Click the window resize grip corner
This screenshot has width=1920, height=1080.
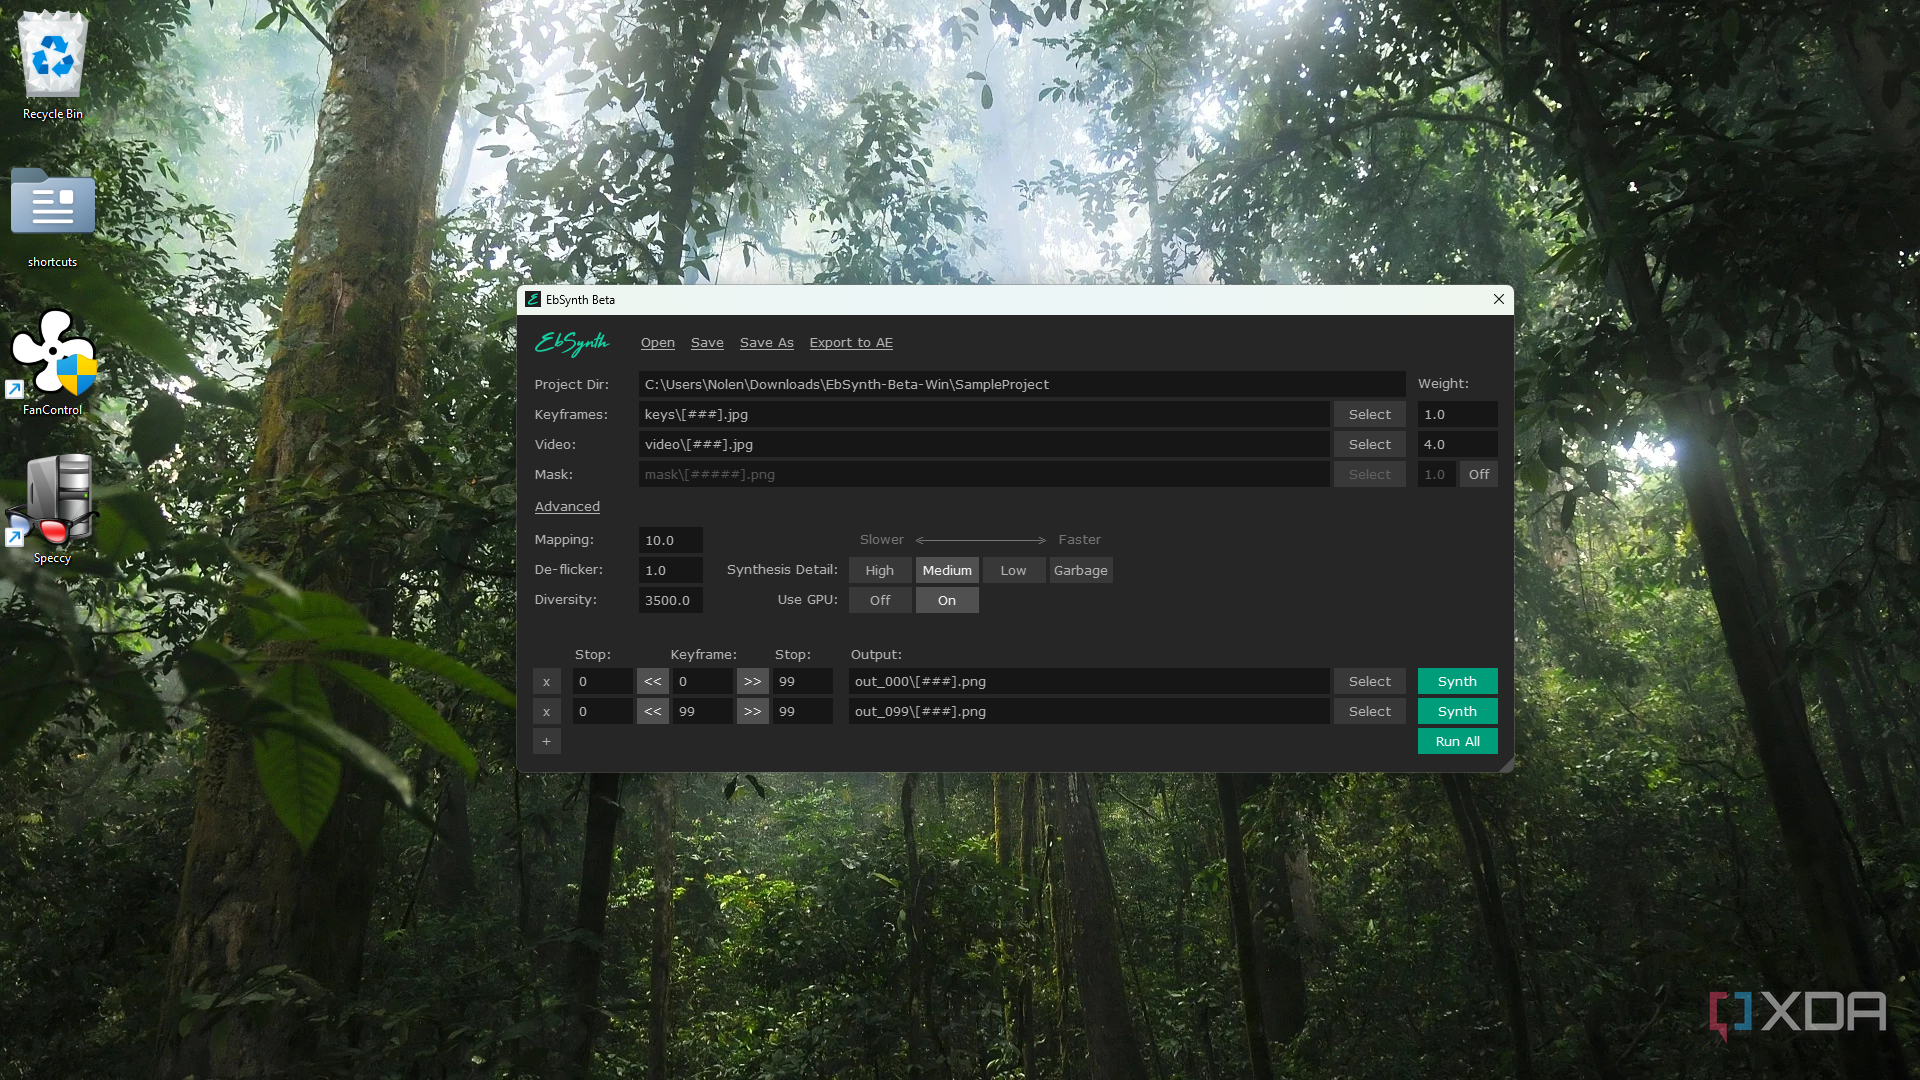[x=1506, y=765]
